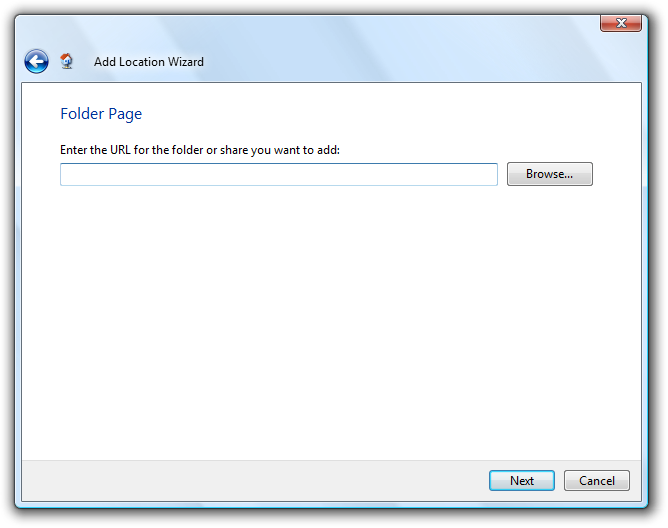
Task: Go back using the blue arrow button
Action: pos(36,61)
